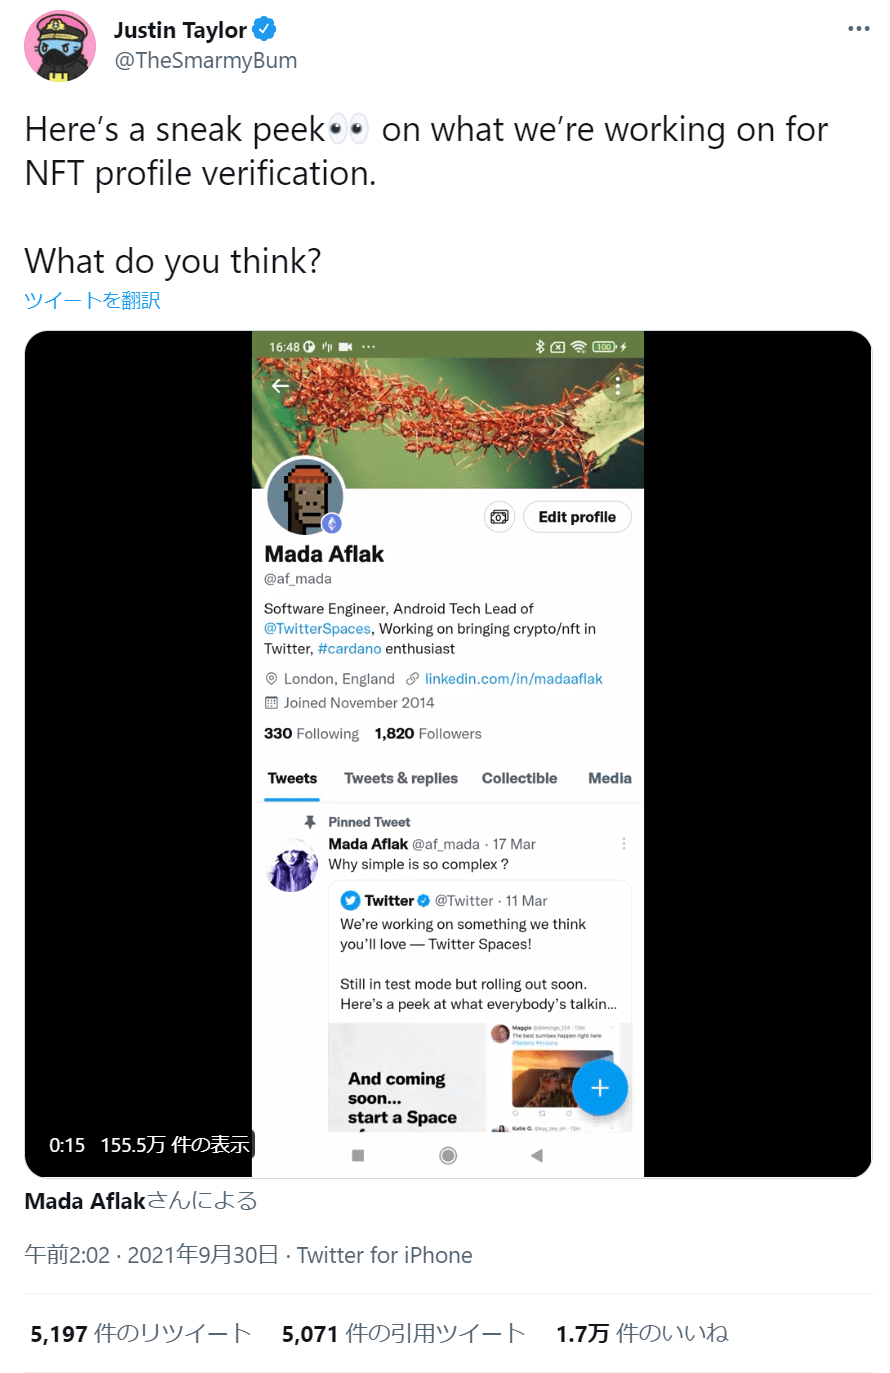Click the ツイートを翻訳 translate link
The image size is (890, 1373).
coord(92,301)
